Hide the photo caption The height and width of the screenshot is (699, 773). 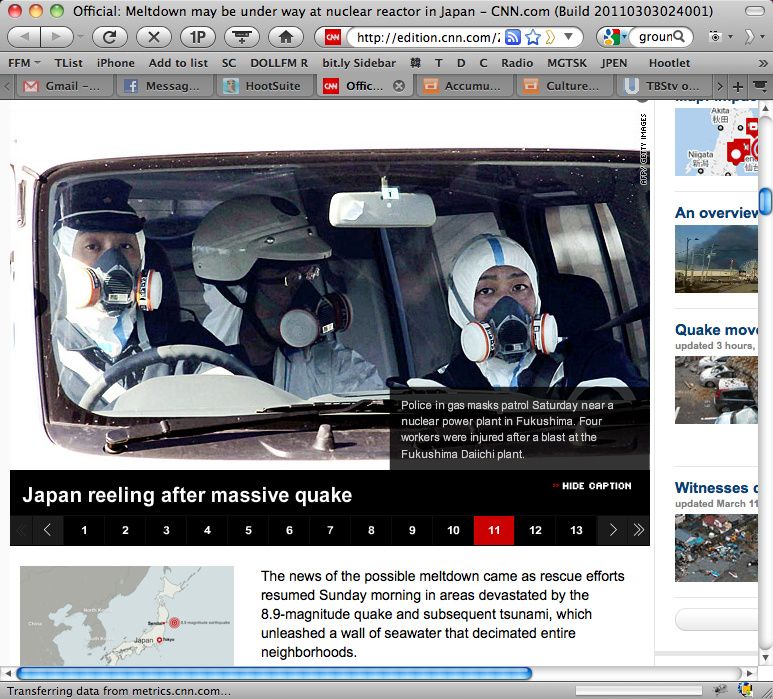click(x=592, y=486)
